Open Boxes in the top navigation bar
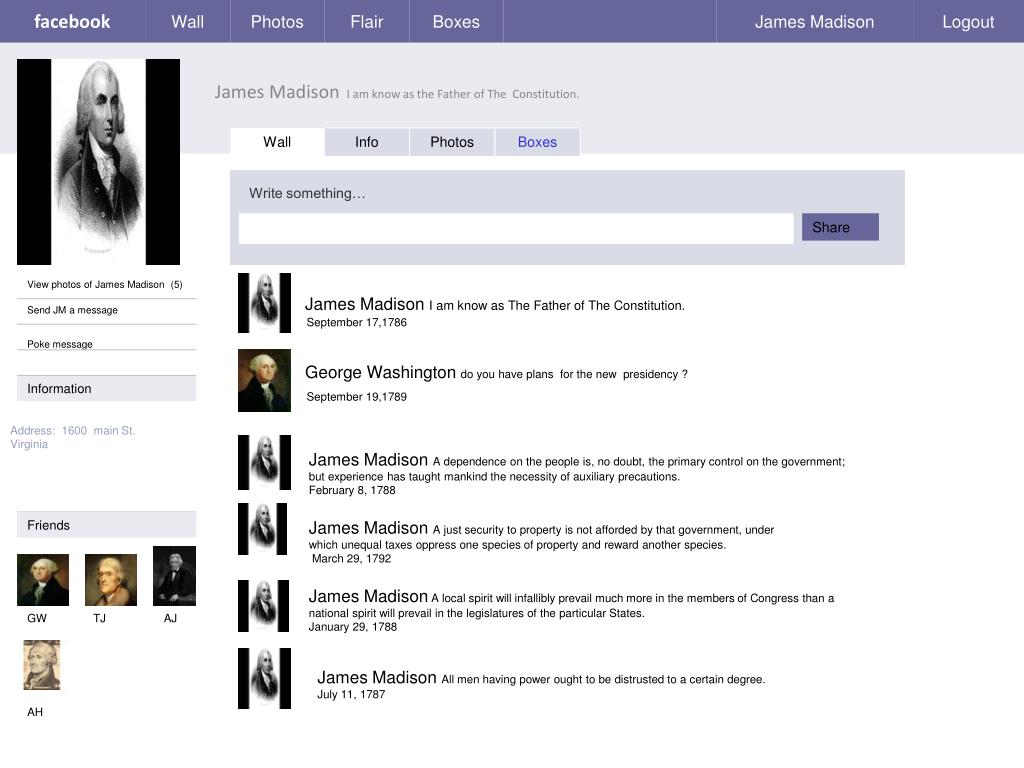The height and width of the screenshot is (768, 1024). (x=456, y=22)
